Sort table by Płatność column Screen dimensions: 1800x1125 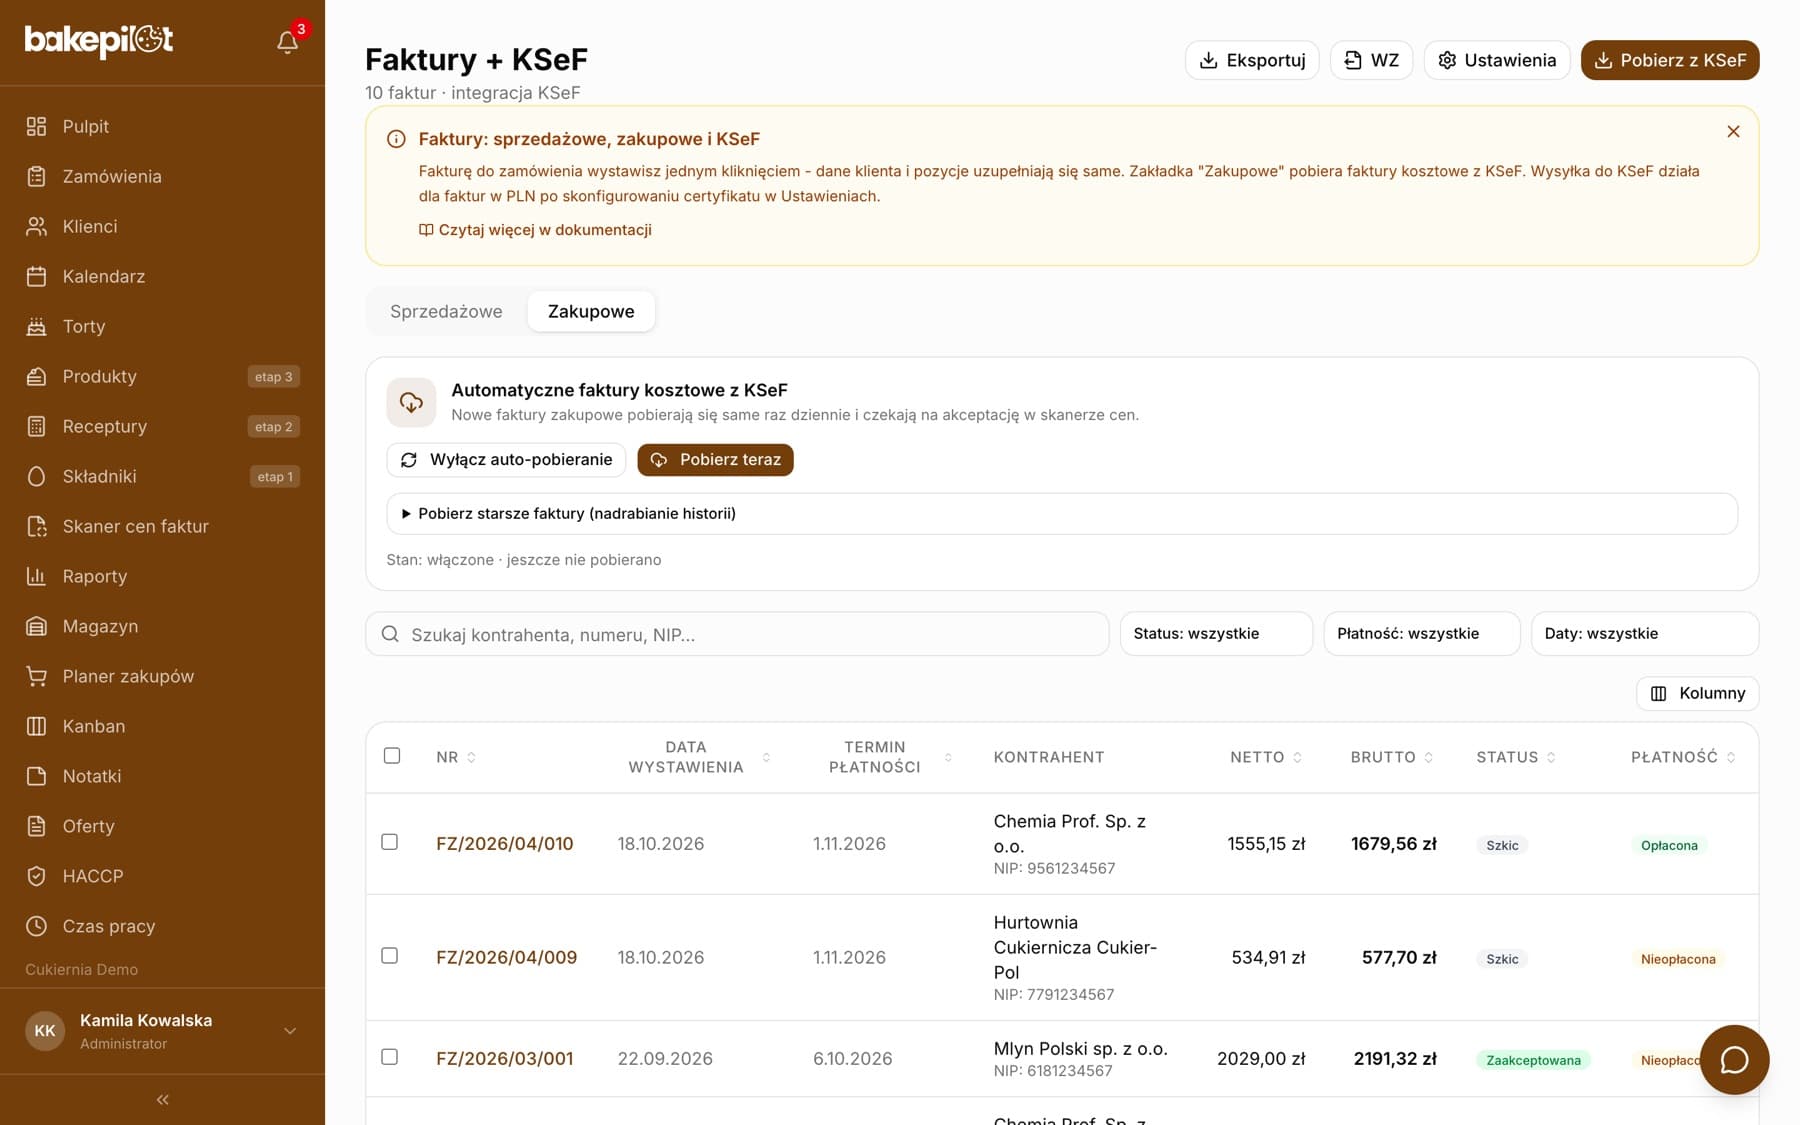(x=1684, y=758)
